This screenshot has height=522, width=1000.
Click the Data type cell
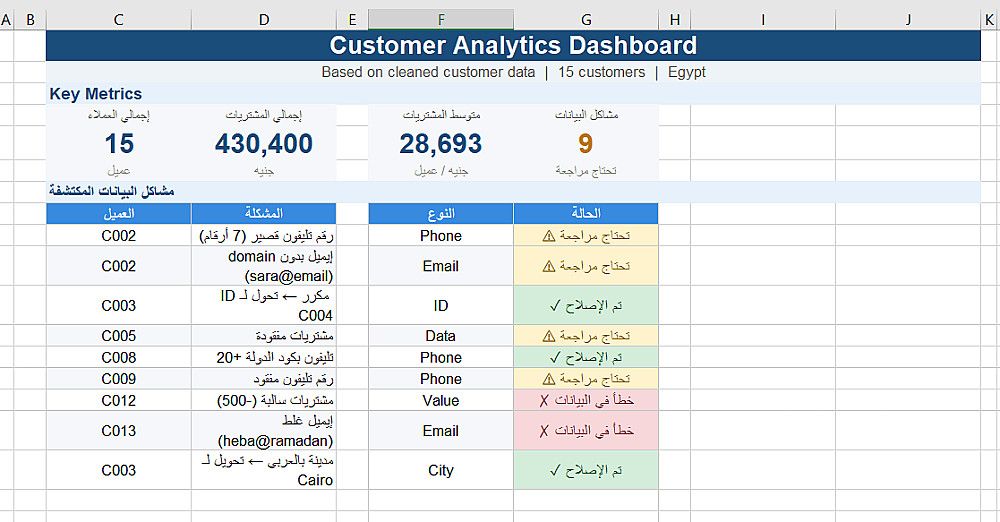(x=441, y=336)
